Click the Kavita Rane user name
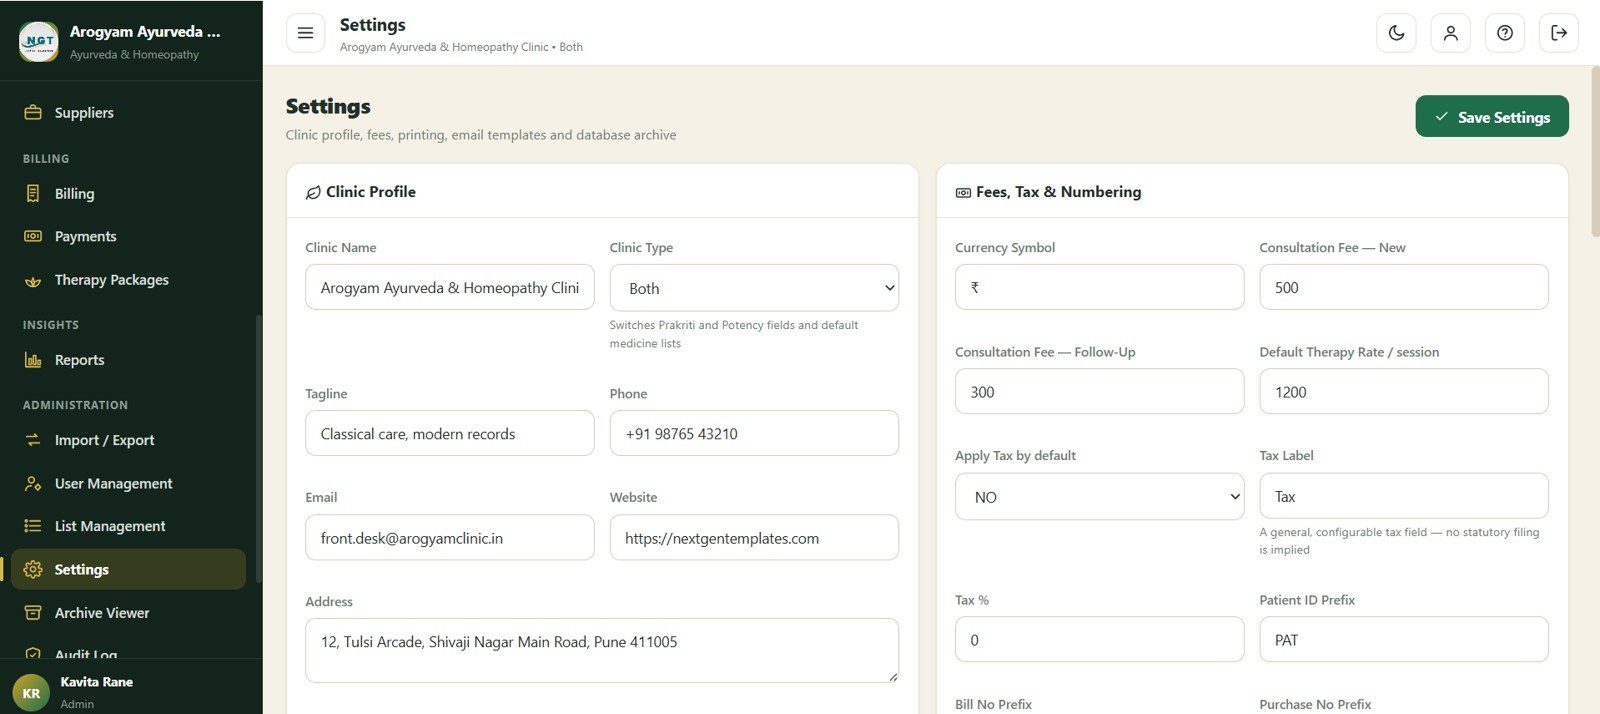Screen dimensions: 1600x714 point(96,682)
